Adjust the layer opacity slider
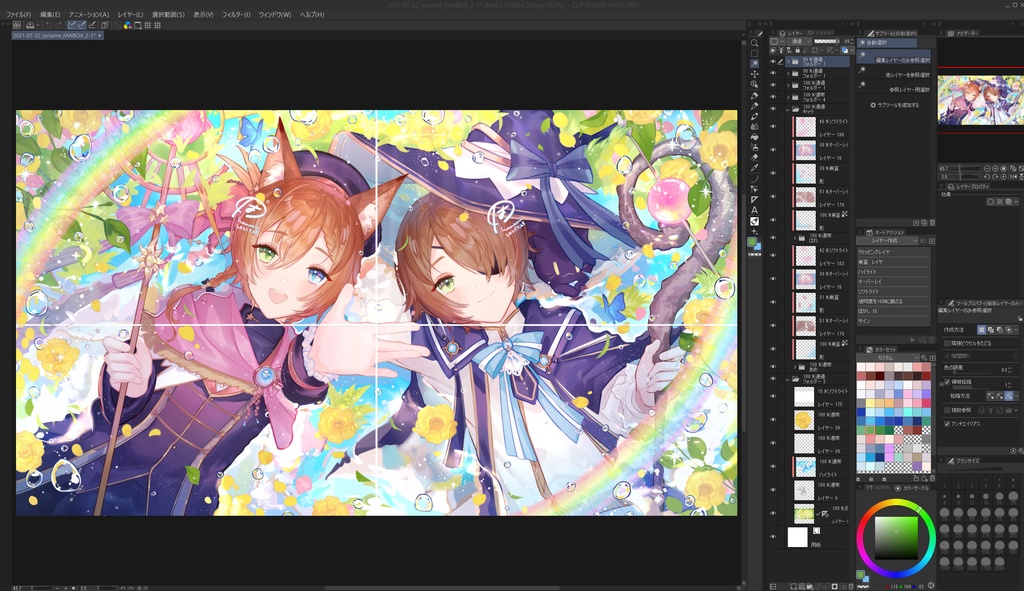Viewport: 1024px width, 591px height. [826, 41]
